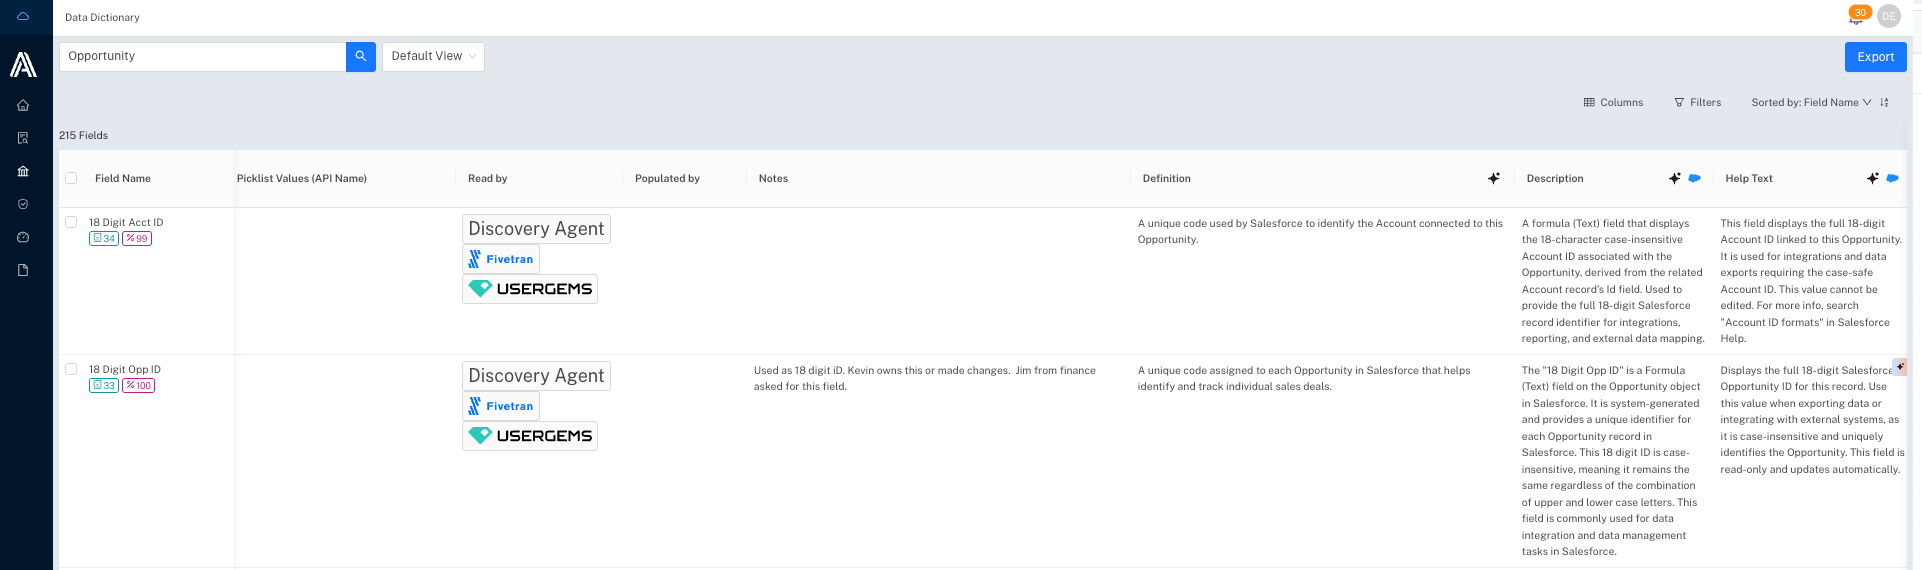
Task: Open the file page icon in sidebar
Action: (x=23, y=270)
